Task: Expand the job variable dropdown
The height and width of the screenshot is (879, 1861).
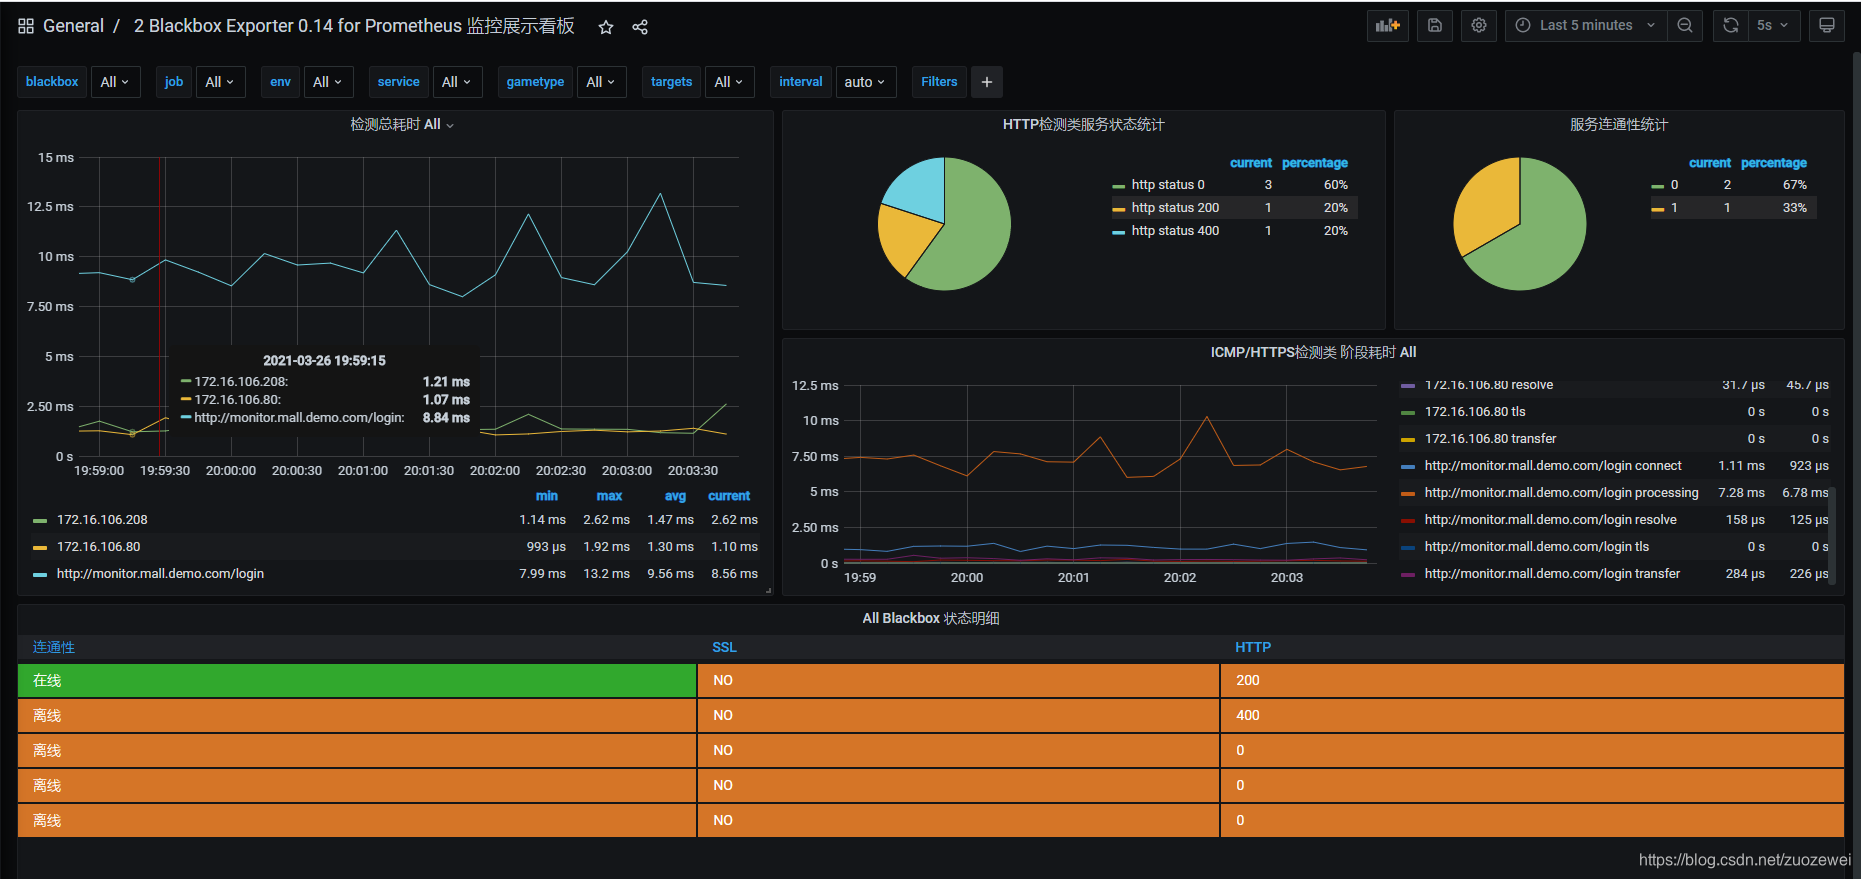Action: [x=220, y=82]
